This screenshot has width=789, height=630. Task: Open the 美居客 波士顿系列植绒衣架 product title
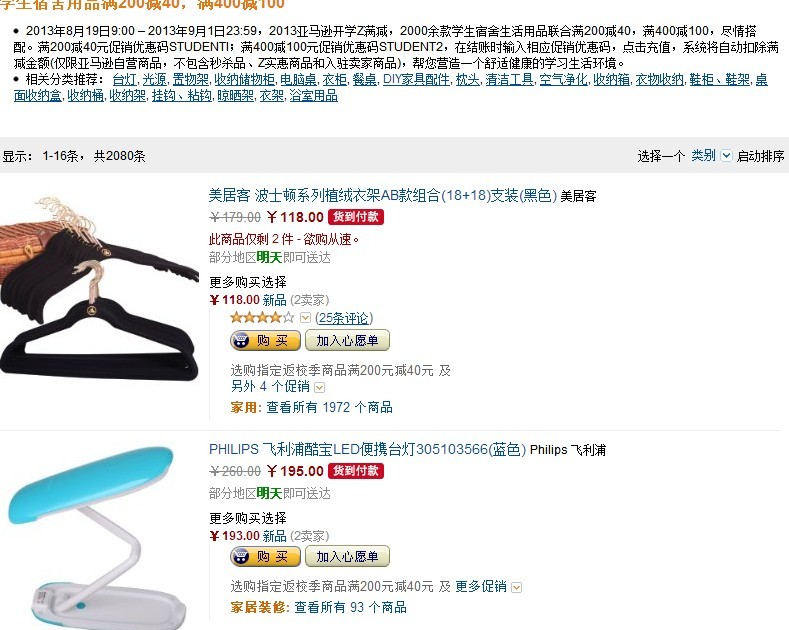point(382,195)
